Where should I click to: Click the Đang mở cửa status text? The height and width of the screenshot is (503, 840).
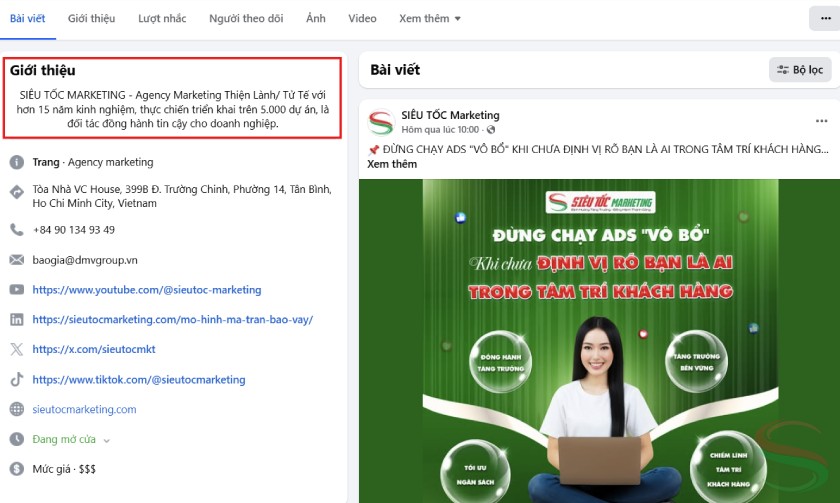(64, 439)
